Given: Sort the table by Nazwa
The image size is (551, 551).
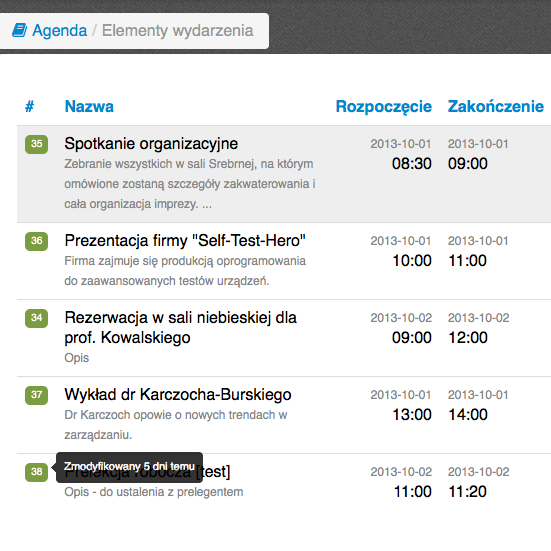Looking at the screenshot, I should point(89,106).
